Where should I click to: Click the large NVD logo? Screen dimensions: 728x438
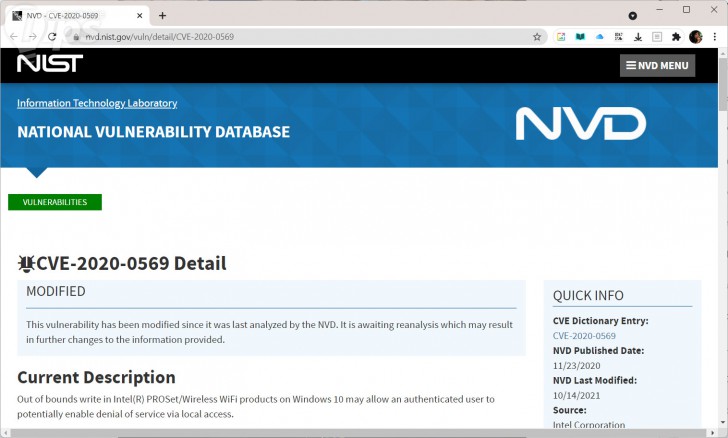pos(581,124)
